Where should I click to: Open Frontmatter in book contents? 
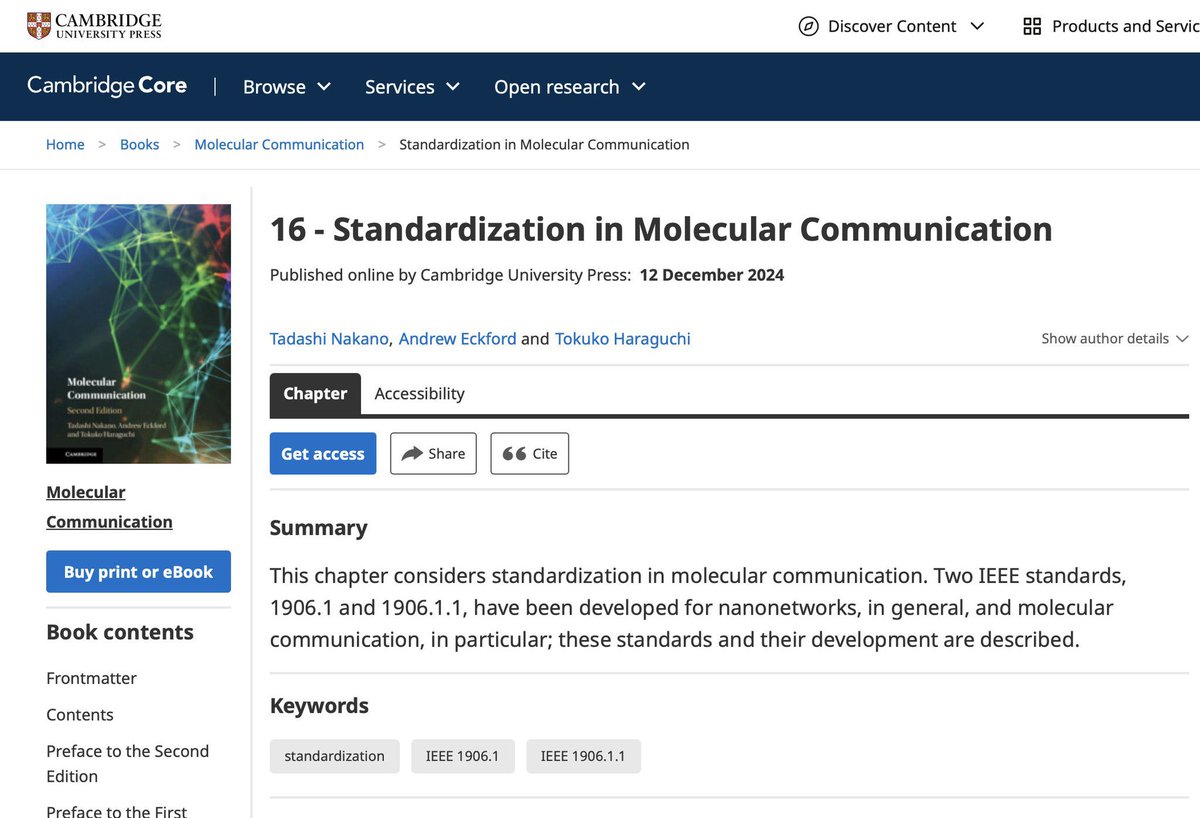[x=91, y=678]
